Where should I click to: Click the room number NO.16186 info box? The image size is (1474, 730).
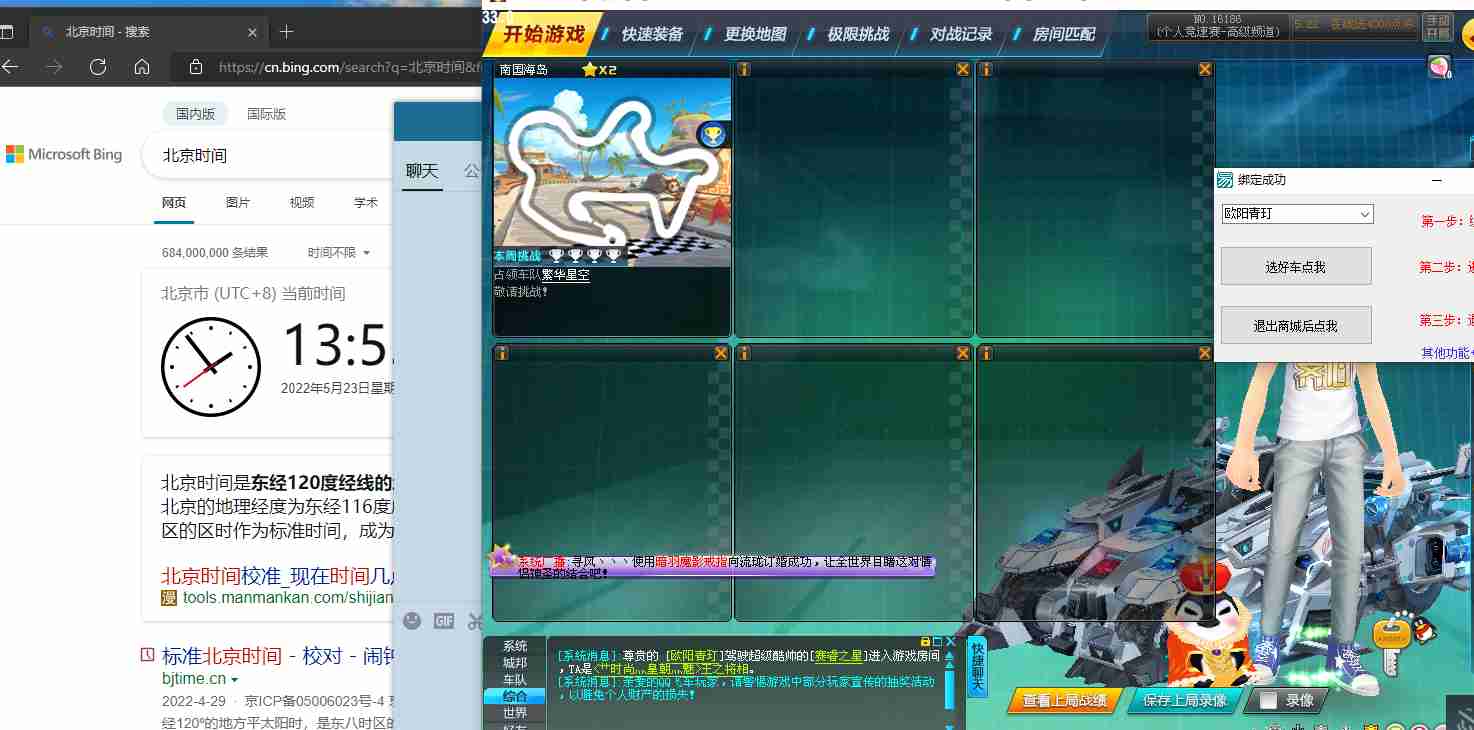coord(1217,26)
